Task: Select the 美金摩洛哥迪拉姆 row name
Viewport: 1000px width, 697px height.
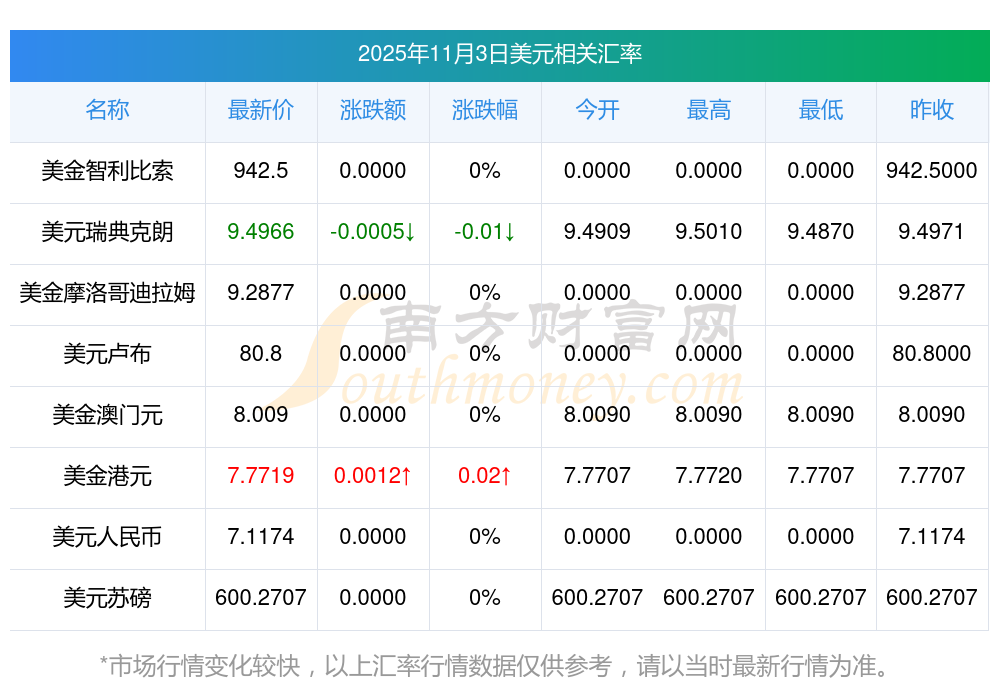Action: [x=107, y=293]
